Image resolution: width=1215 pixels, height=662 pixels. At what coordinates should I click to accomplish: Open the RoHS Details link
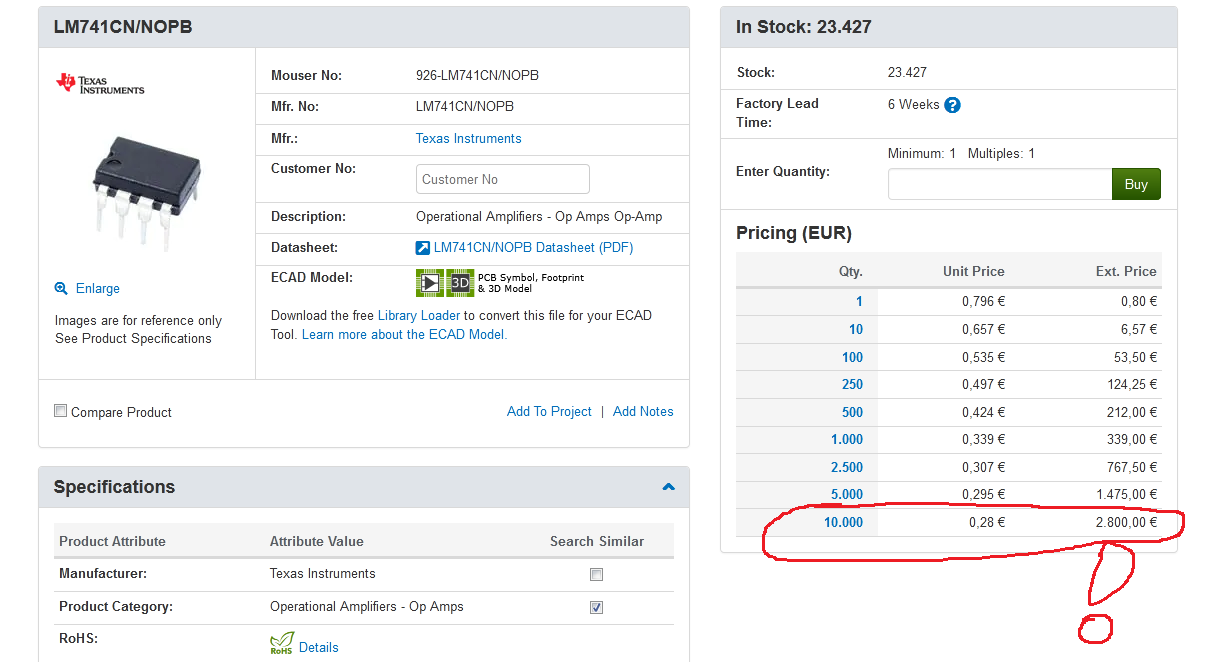pos(318,647)
